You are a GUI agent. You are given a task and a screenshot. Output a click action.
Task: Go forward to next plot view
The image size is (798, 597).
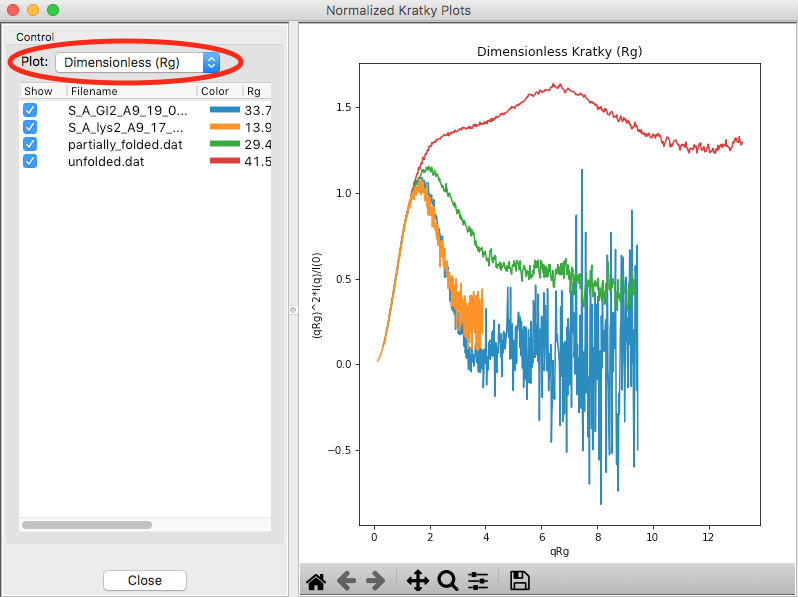coord(376,581)
